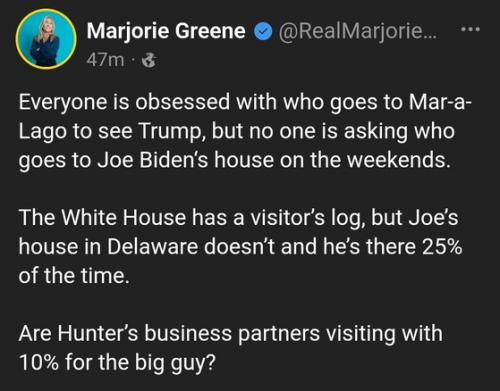Click the words 'Joe Biden's' in the post
This screenshot has height=391, width=500.
coord(153,160)
